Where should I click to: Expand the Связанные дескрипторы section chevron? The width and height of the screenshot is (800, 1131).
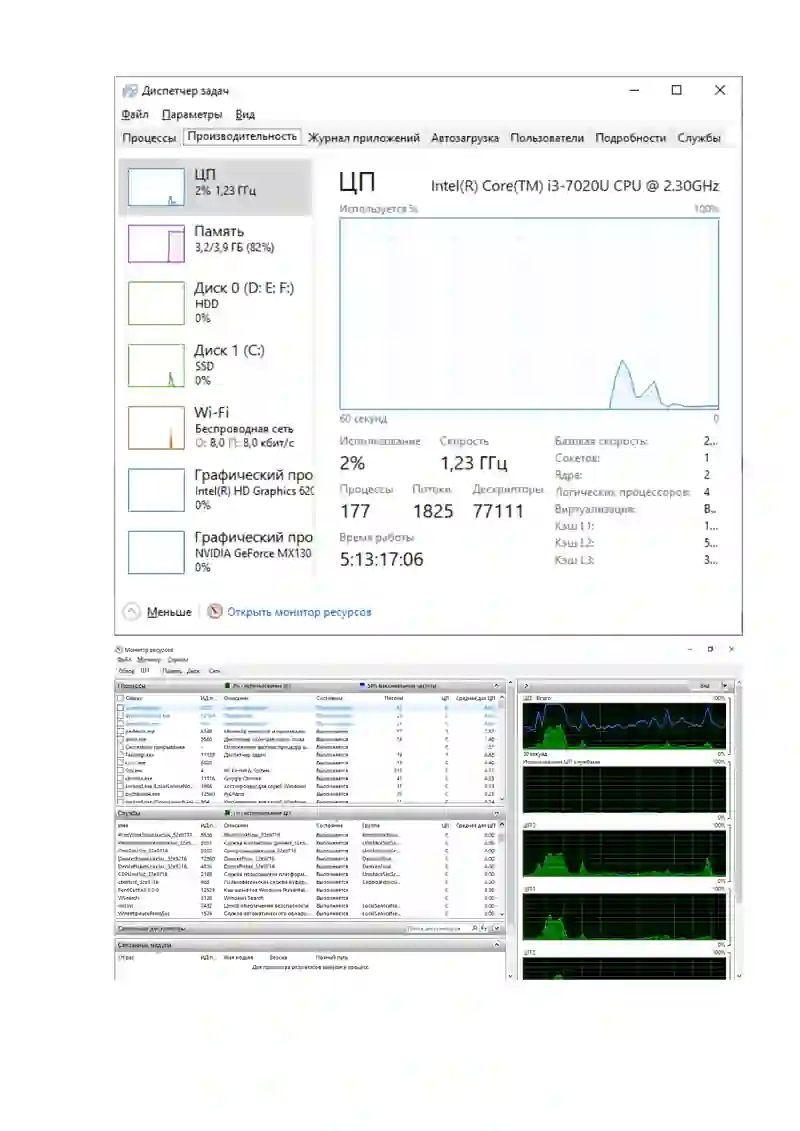click(496, 928)
